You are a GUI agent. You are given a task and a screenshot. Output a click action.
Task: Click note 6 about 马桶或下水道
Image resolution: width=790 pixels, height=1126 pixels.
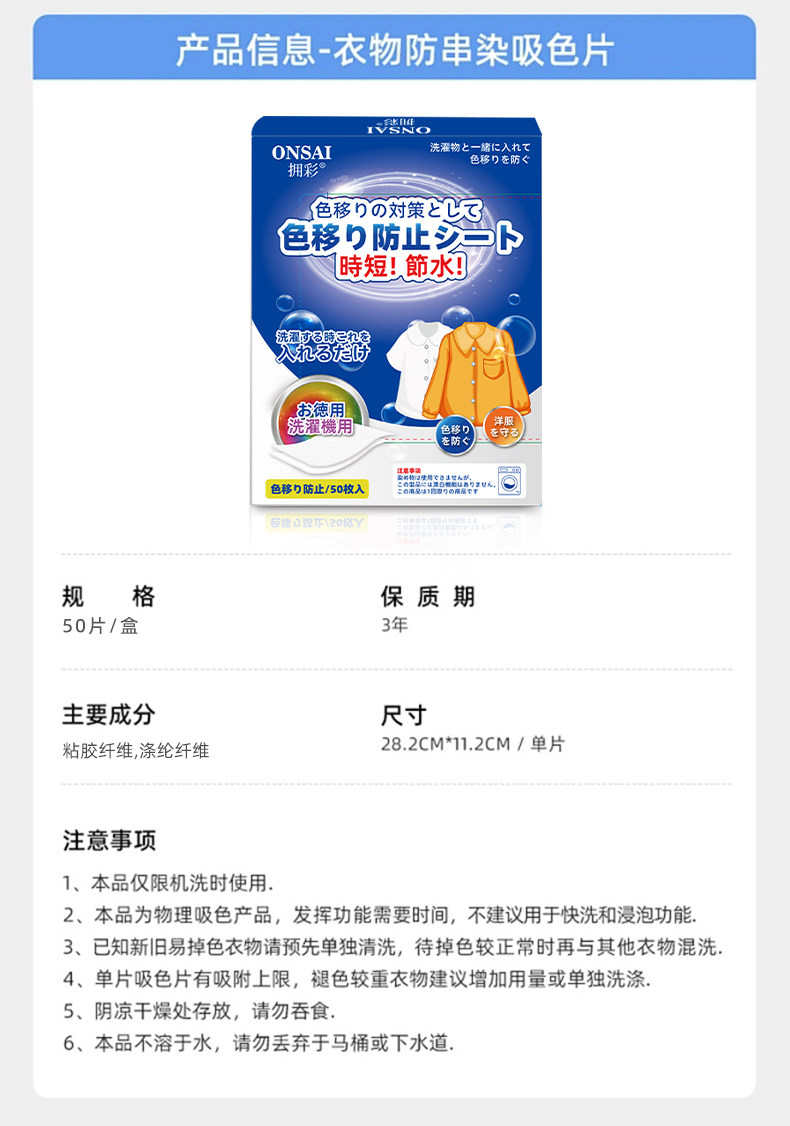pyautogui.click(x=259, y=1043)
